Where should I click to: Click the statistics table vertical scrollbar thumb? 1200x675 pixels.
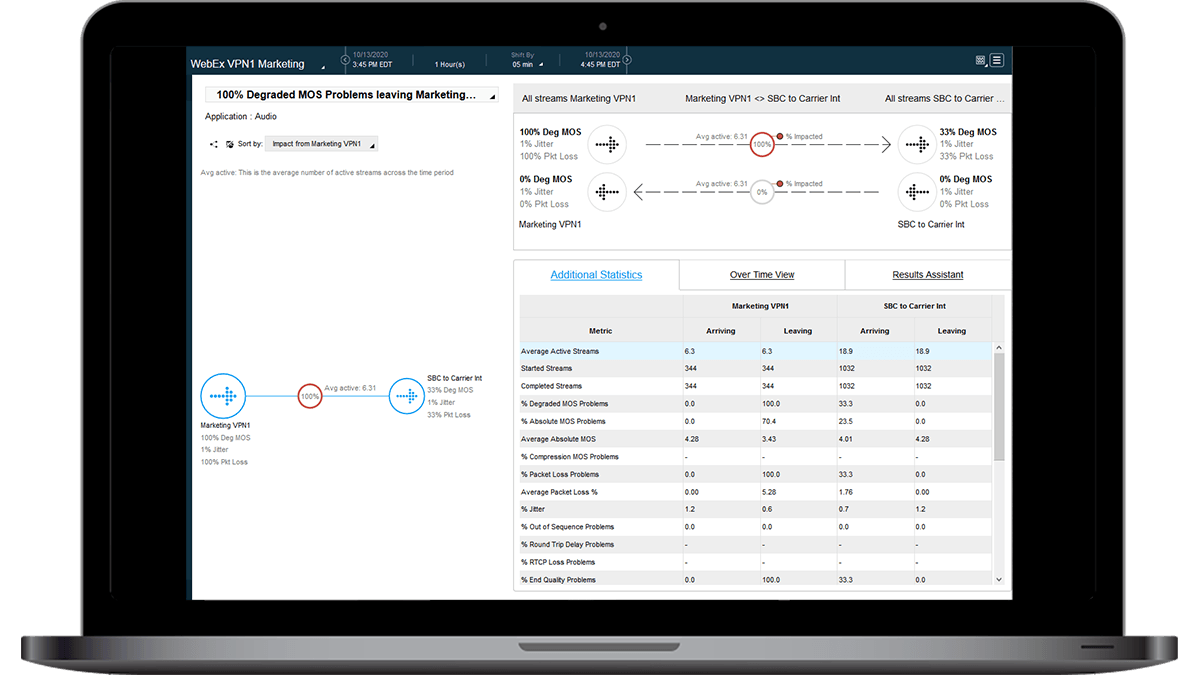click(998, 406)
